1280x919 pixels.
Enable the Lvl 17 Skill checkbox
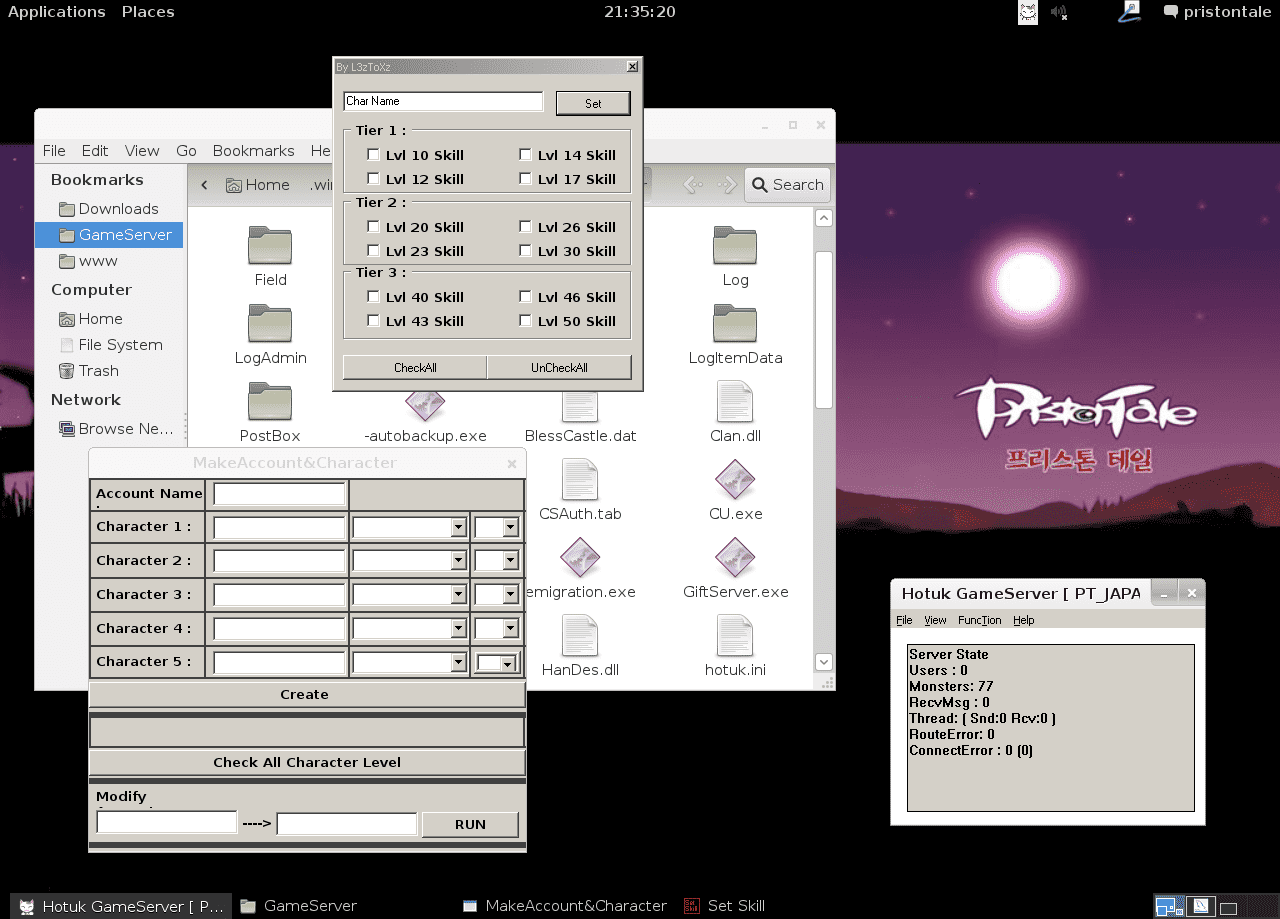pyautogui.click(x=525, y=179)
